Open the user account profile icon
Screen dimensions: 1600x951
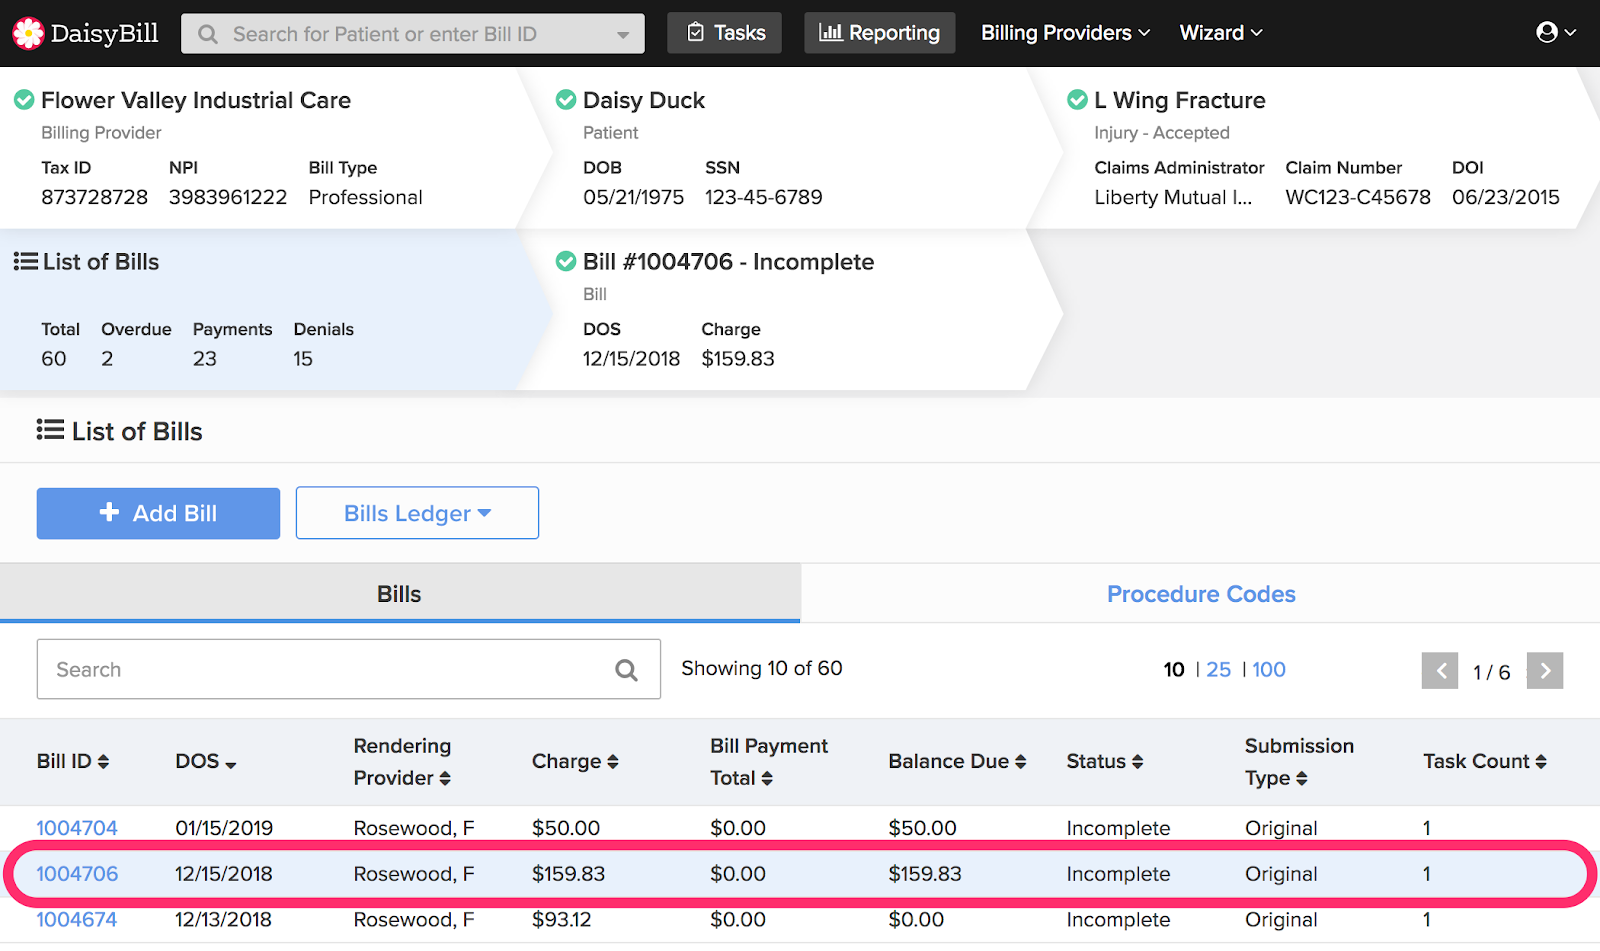(x=1547, y=33)
